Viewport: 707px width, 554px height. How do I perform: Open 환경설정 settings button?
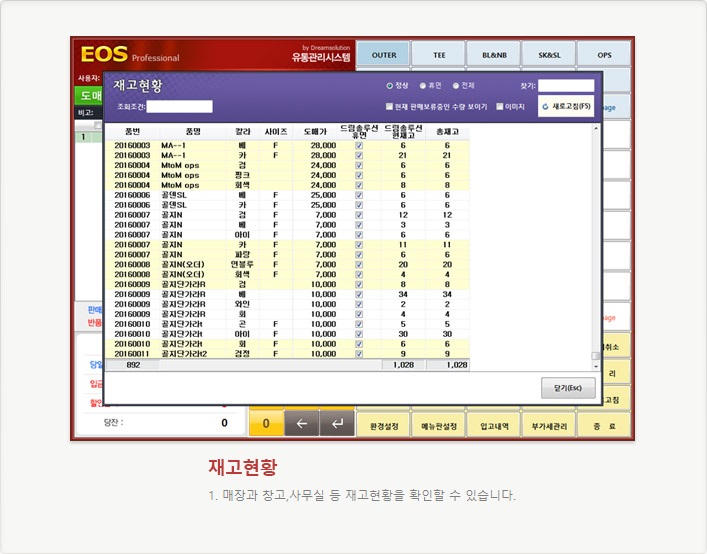click(384, 426)
